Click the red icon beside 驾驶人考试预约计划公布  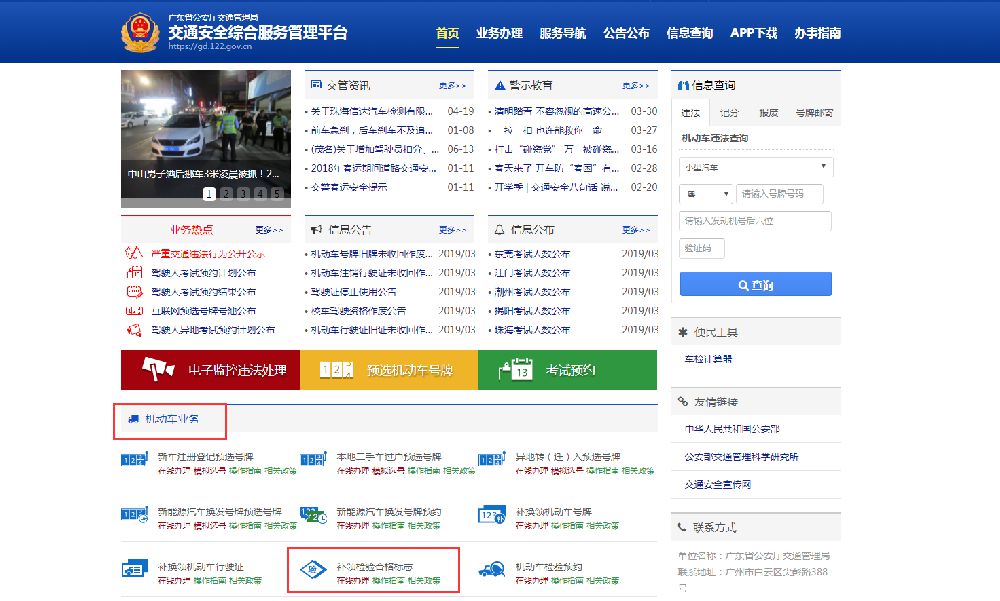[134, 272]
